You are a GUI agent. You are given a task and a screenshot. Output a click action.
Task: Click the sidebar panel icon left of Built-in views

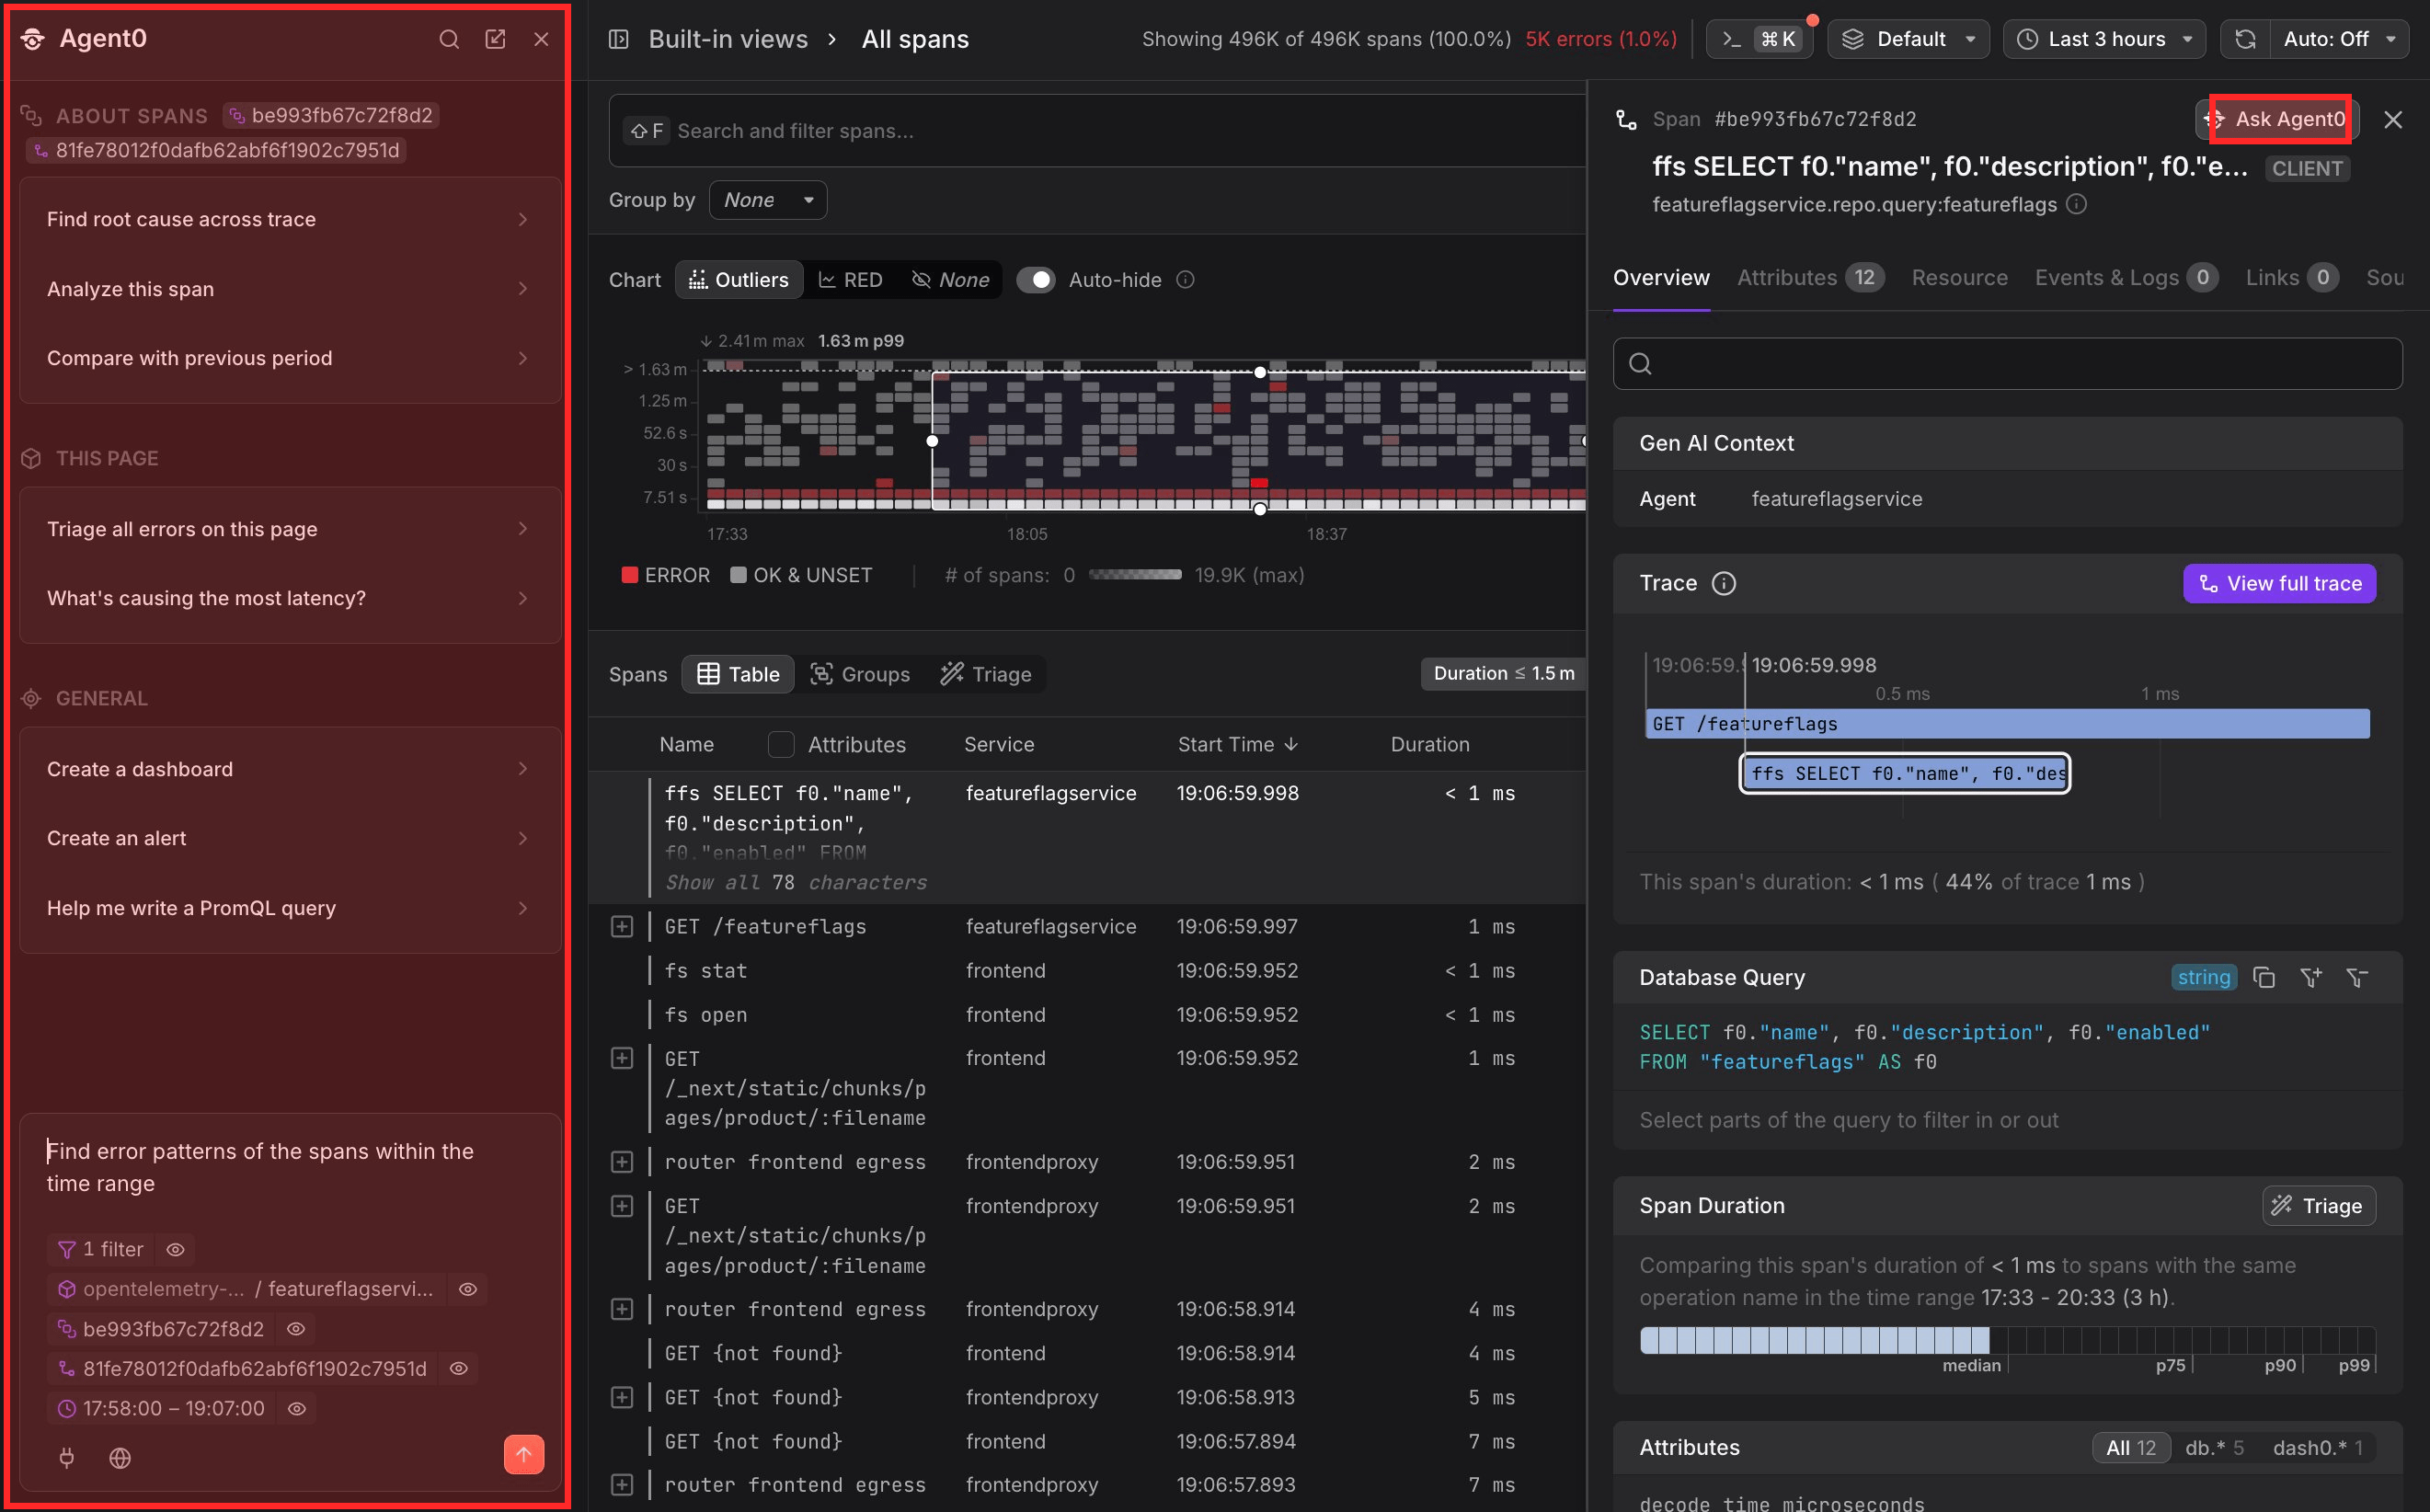[x=619, y=39]
